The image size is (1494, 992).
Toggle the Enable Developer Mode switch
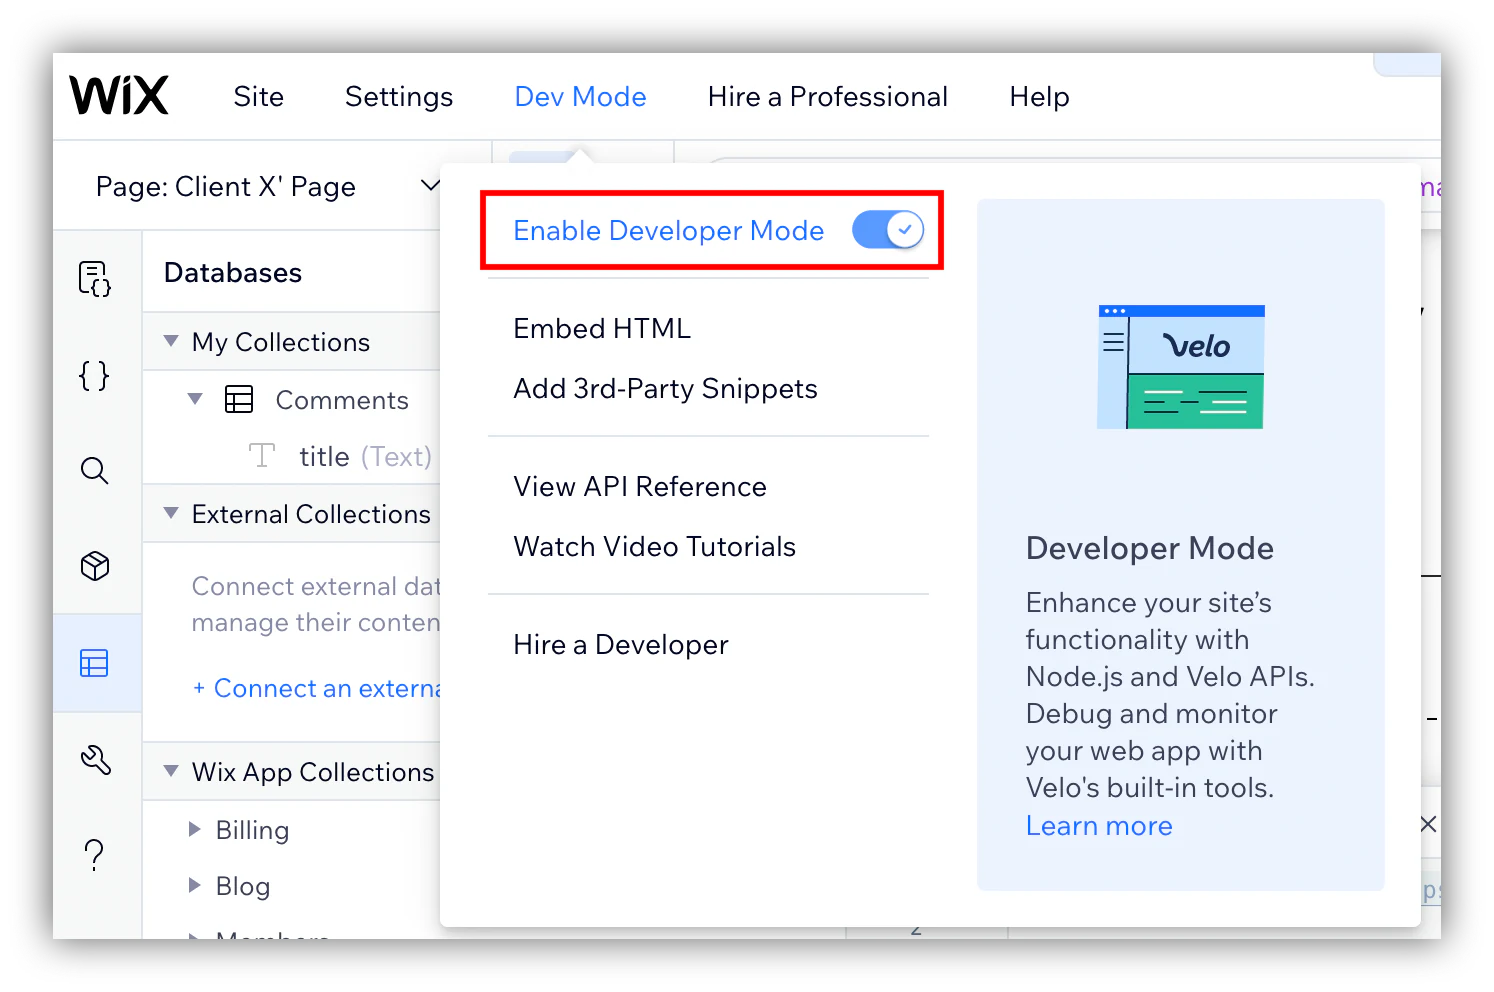pyautogui.click(x=888, y=230)
